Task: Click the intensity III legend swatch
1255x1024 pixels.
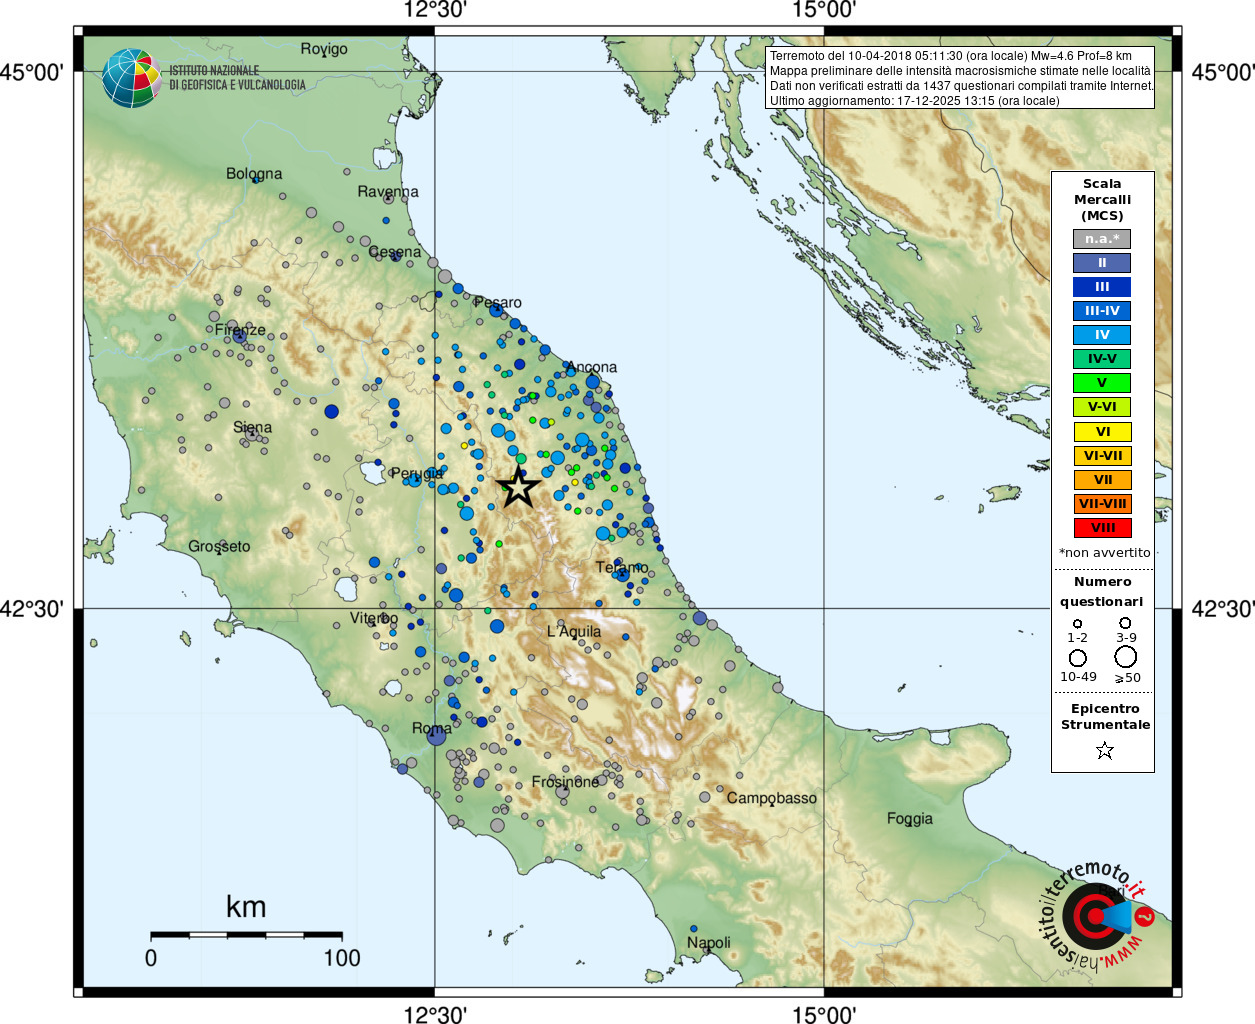Action: (1102, 287)
